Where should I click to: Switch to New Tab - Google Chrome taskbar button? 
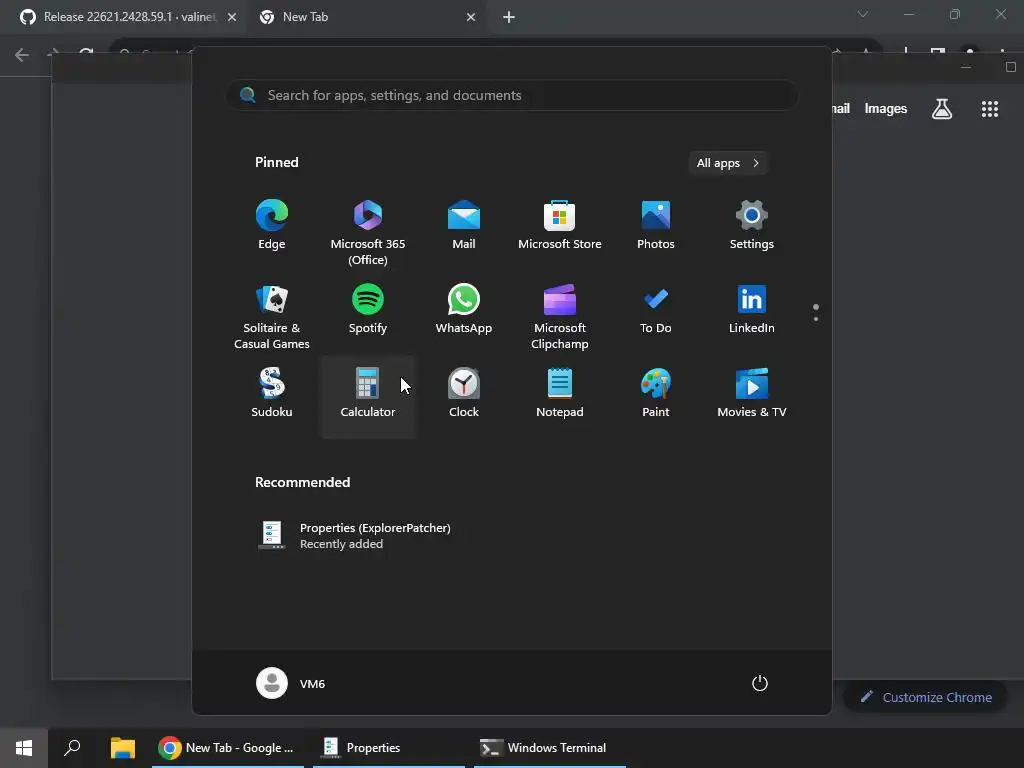coord(228,748)
